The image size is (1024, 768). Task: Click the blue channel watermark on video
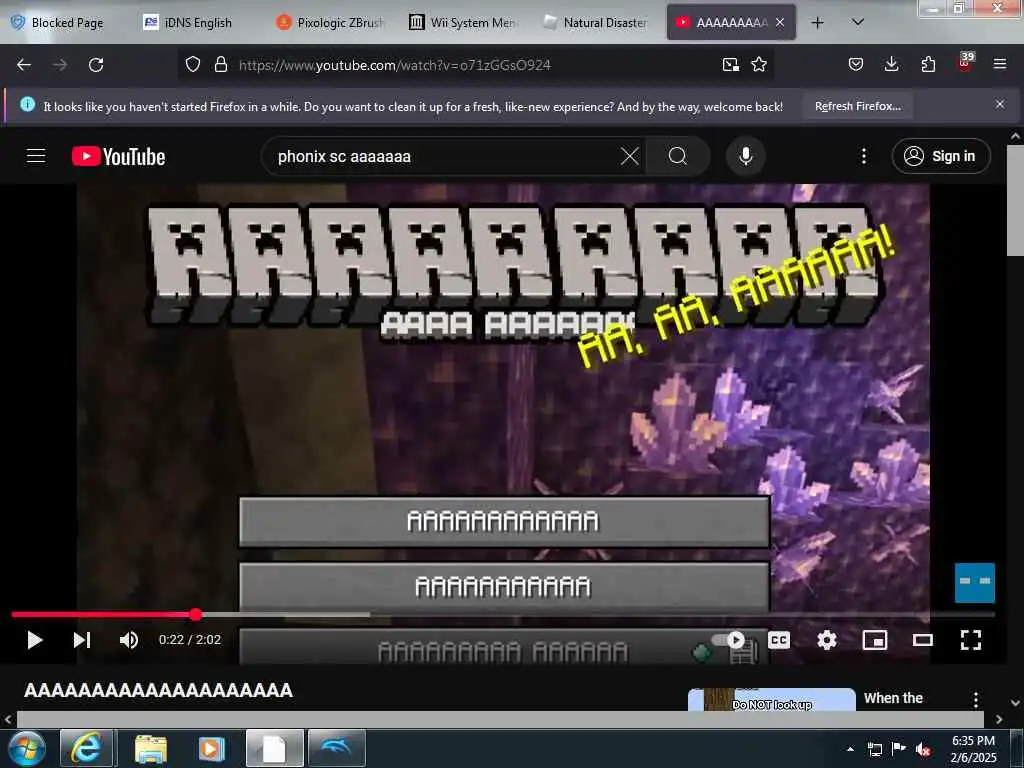point(974,583)
